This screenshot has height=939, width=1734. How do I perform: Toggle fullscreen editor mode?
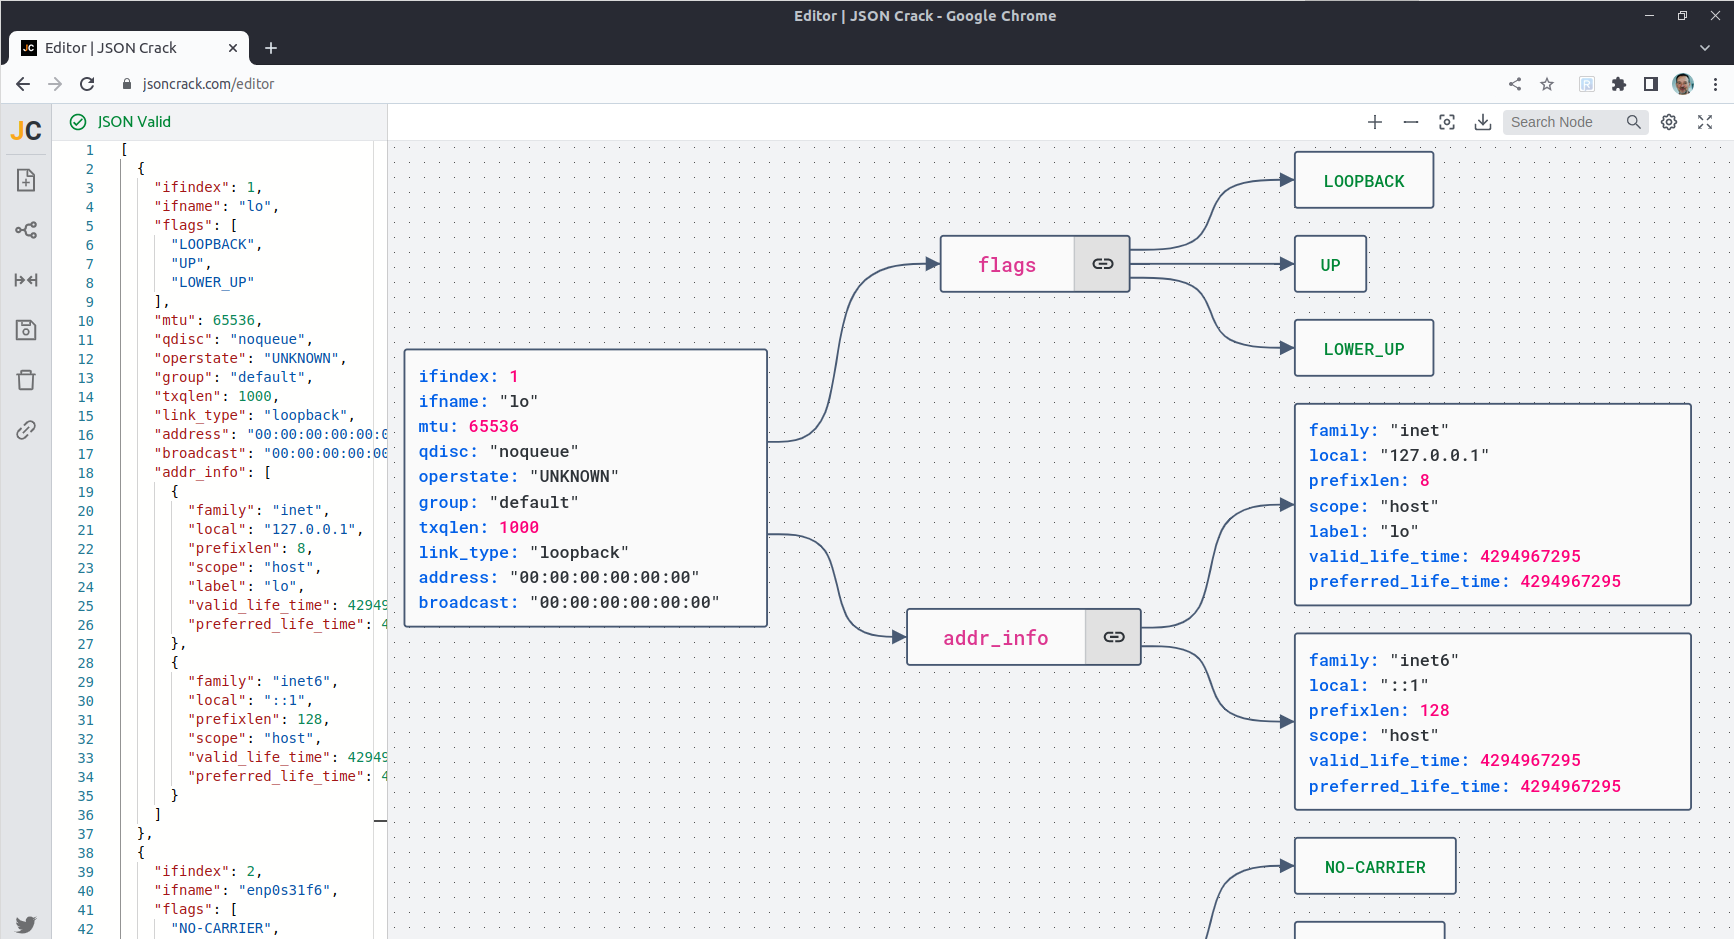click(1705, 122)
